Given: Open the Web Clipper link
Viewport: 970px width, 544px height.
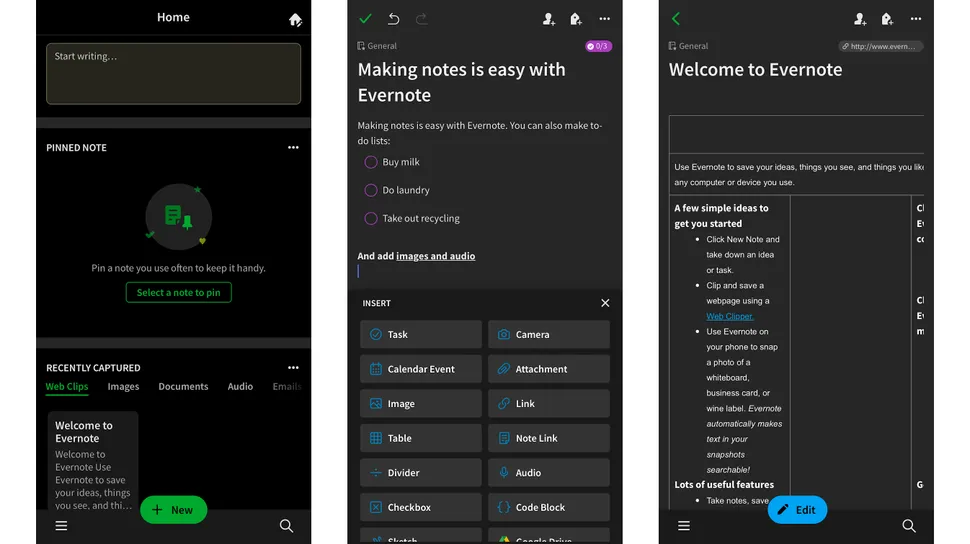Looking at the screenshot, I should [730, 316].
